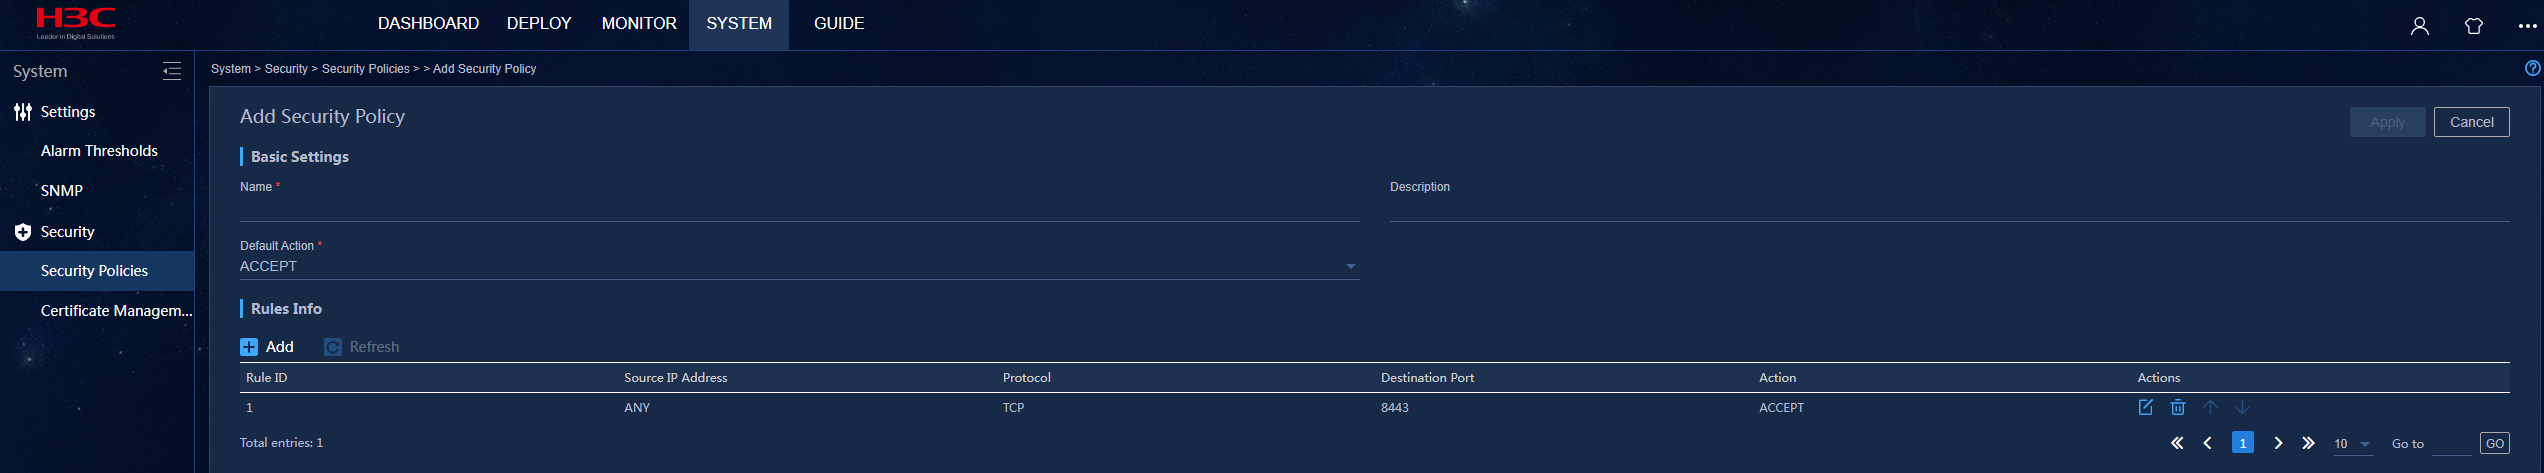Click the help question mark icon
This screenshot has height=473, width=2544.
[x=2532, y=68]
